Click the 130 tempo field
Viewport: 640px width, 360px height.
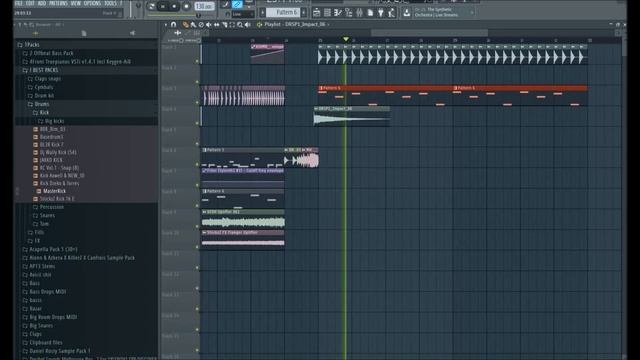pyautogui.click(x=204, y=6)
